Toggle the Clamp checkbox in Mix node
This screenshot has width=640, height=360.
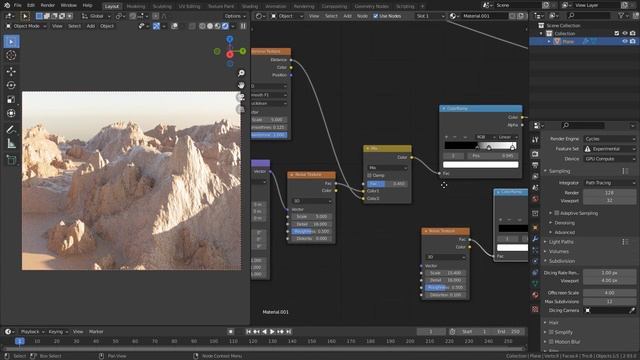tap(369, 176)
